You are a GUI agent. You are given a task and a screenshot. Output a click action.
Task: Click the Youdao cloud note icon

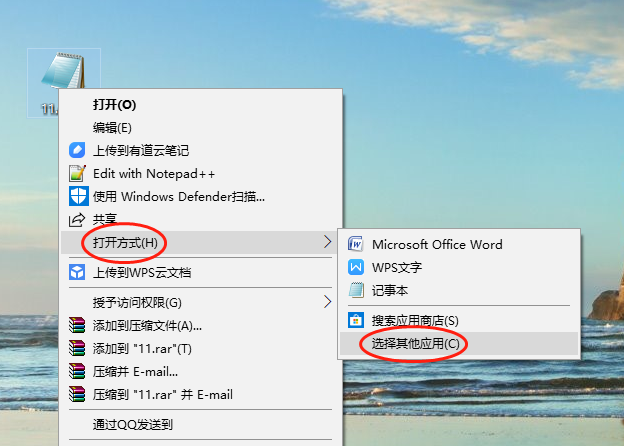(x=77, y=150)
